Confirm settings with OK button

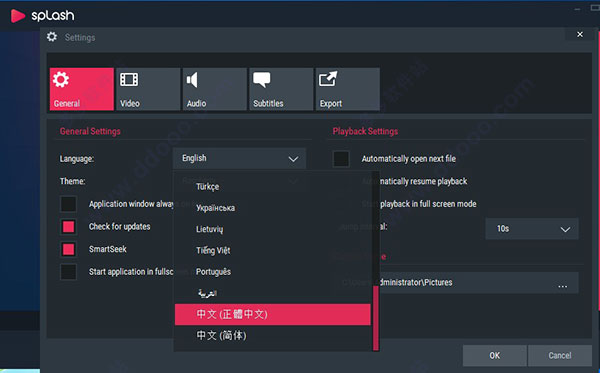point(494,355)
